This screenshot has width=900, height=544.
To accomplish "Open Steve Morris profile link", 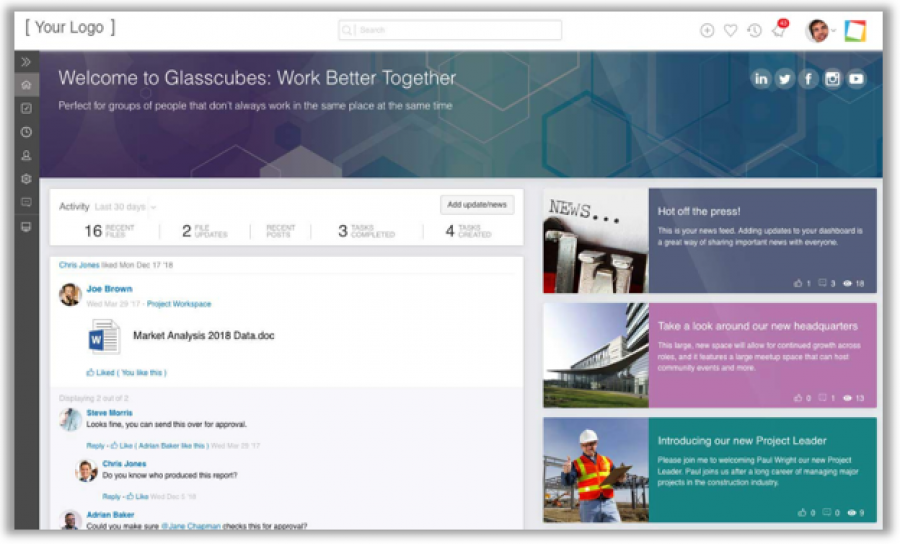I will pos(109,413).
